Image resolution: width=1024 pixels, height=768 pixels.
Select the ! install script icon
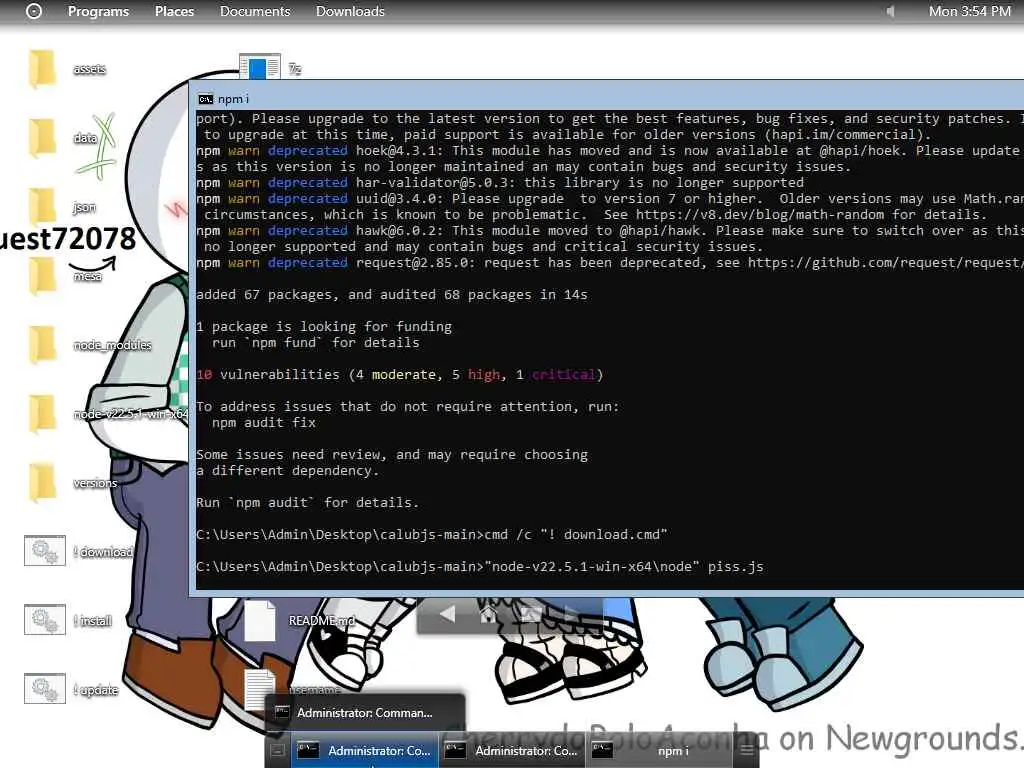point(44,620)
